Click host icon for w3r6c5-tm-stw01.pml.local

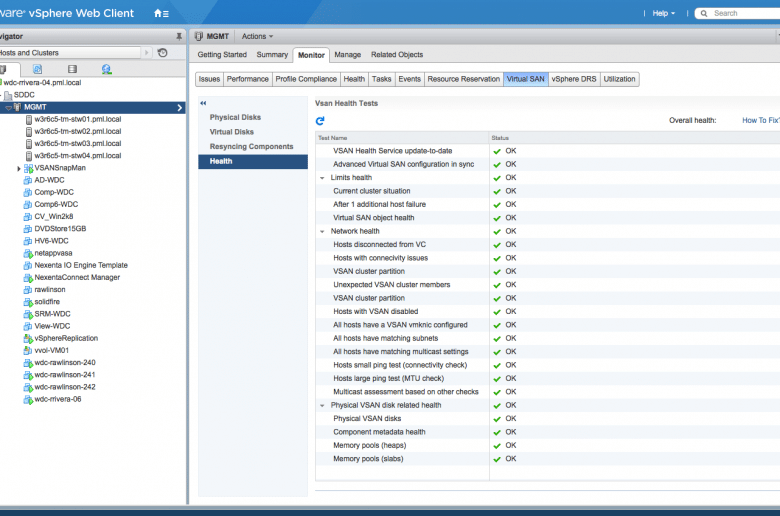[29, 119]
